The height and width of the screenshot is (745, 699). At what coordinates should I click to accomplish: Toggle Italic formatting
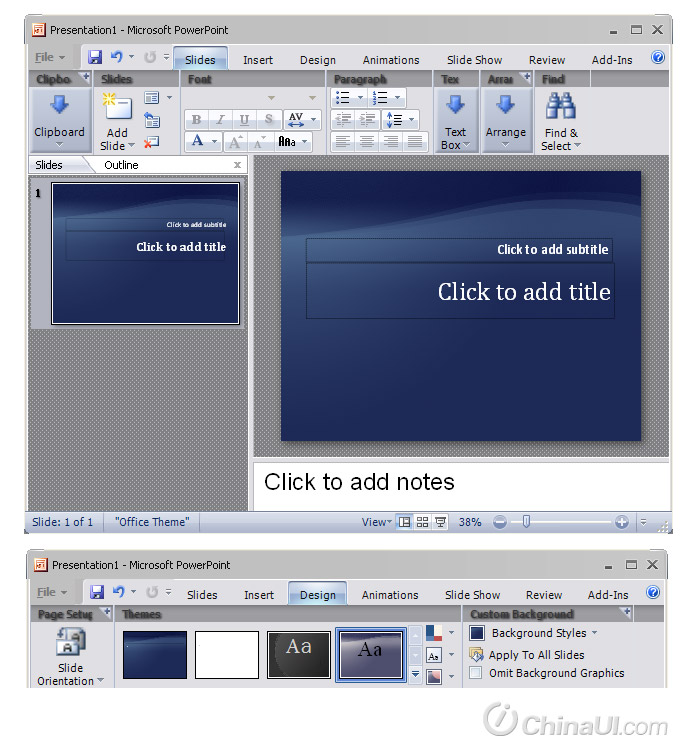220,119
